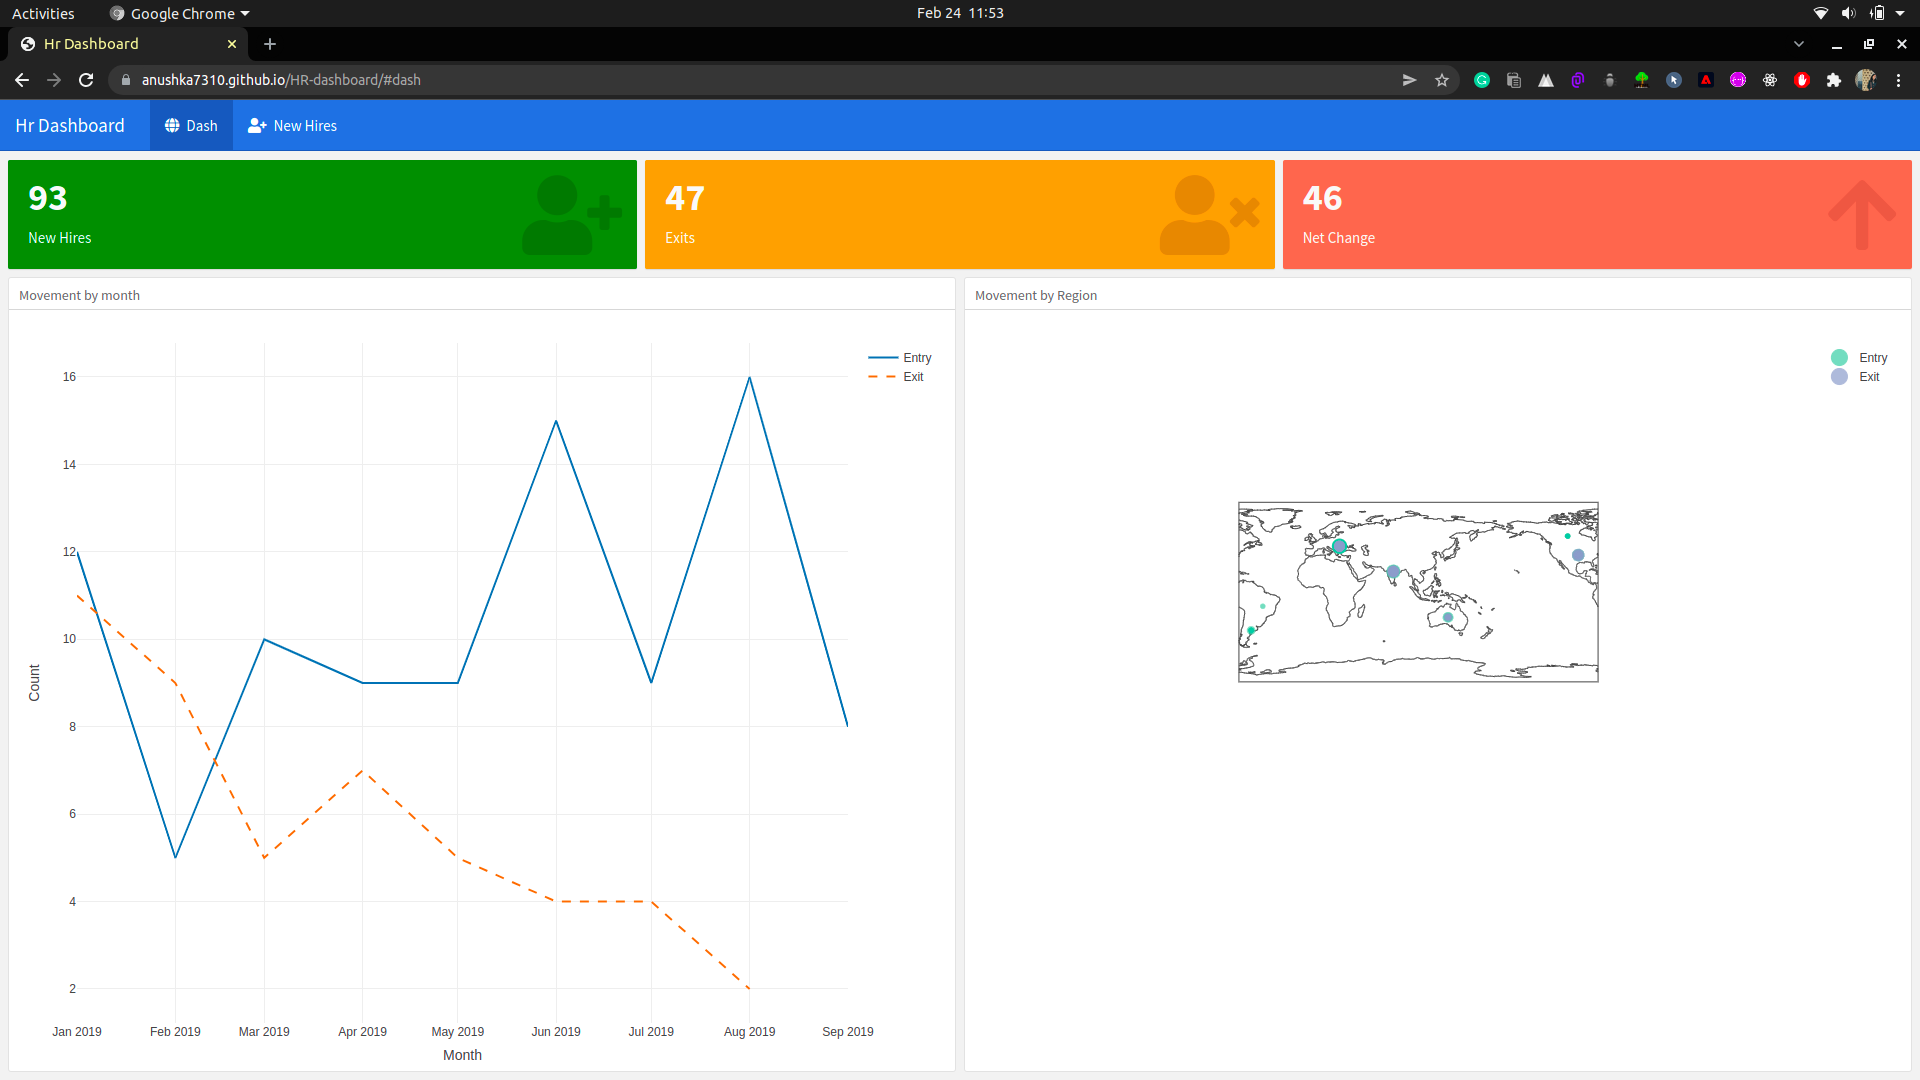Screen dimensions: 1920x1080
Task: Open system menu via power arrow
Action: click(1900, 13)
